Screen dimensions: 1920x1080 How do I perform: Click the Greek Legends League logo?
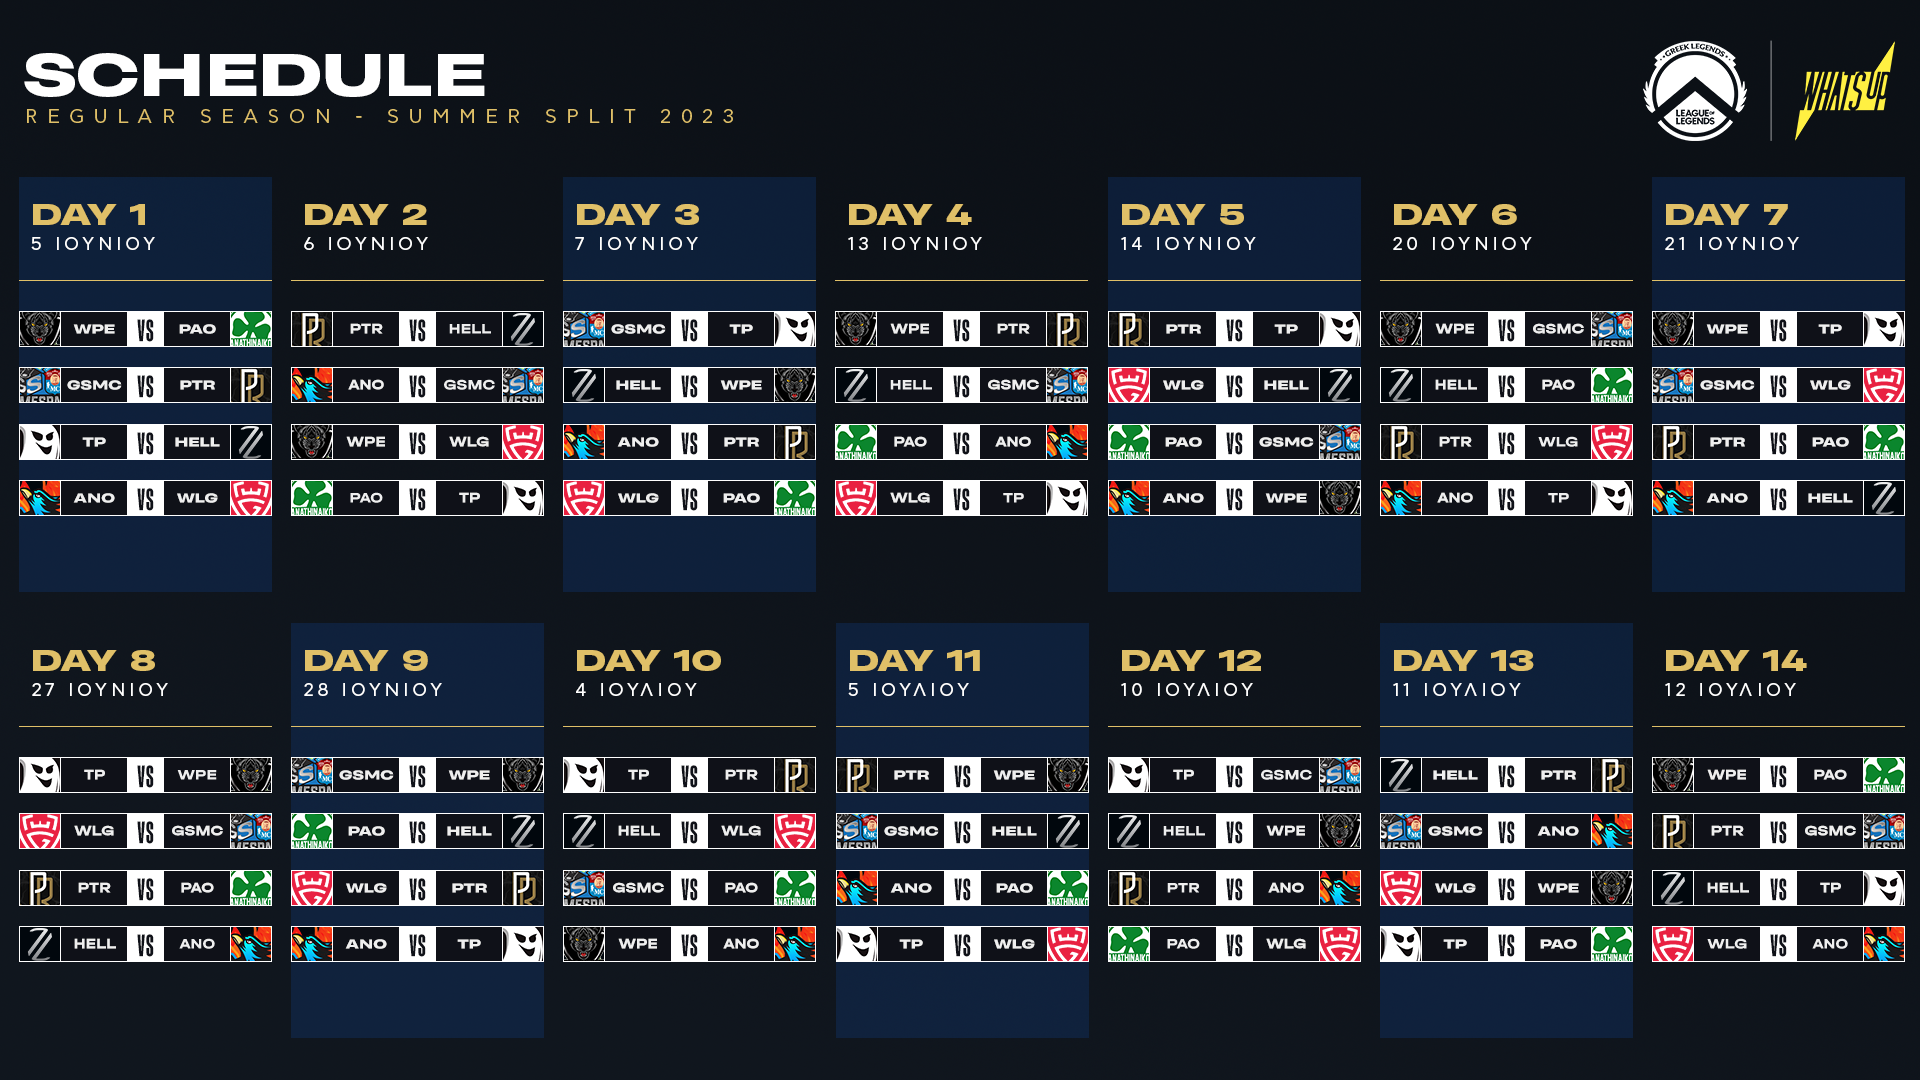pos(1694,91)
